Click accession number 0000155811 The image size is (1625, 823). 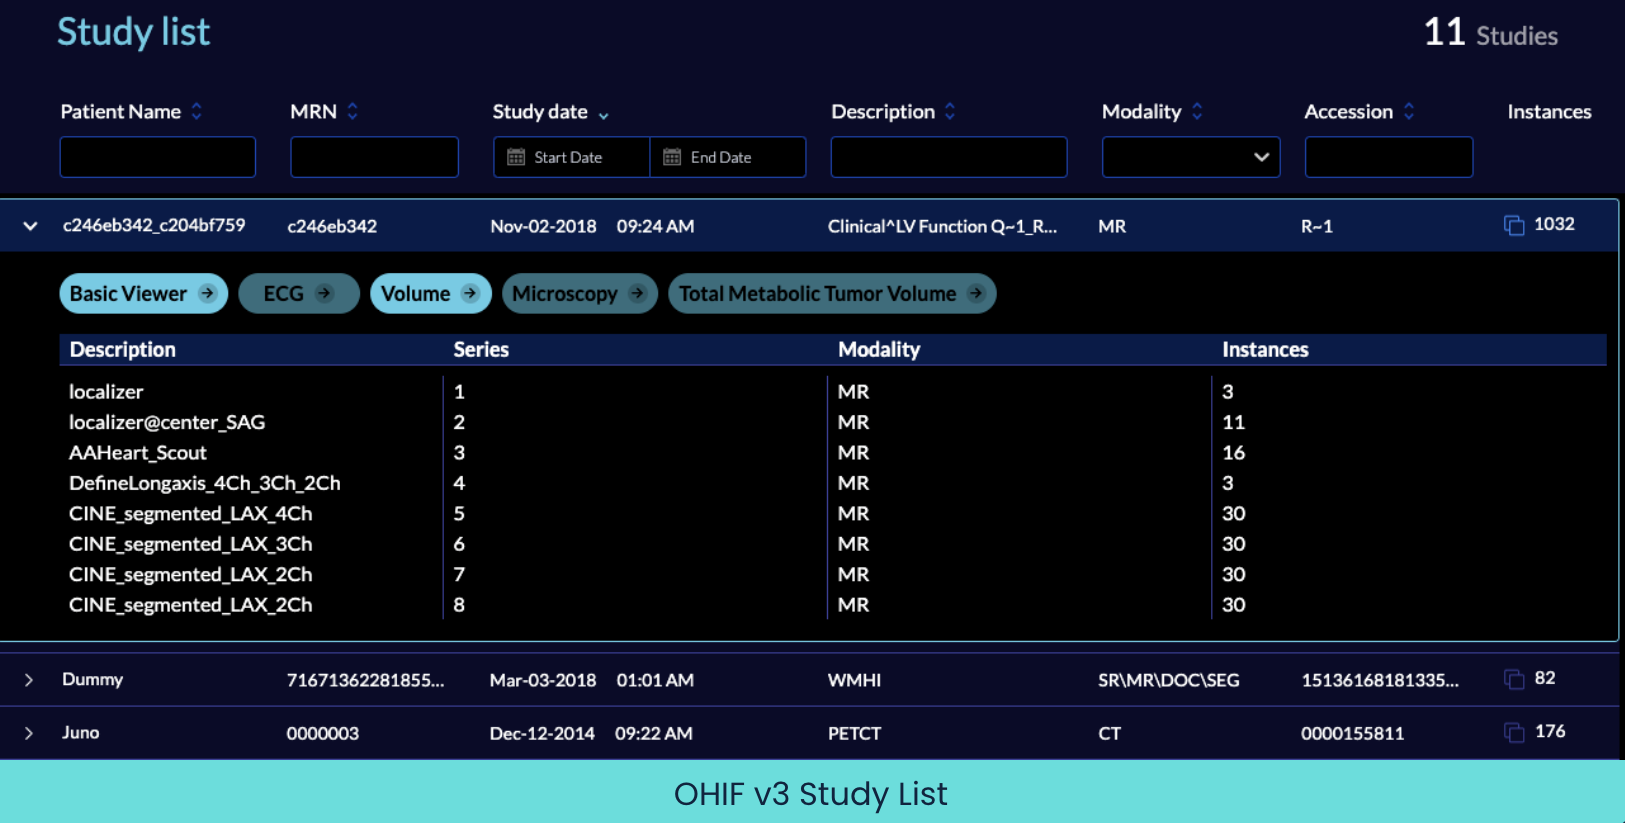click(x=1352, y=733)
